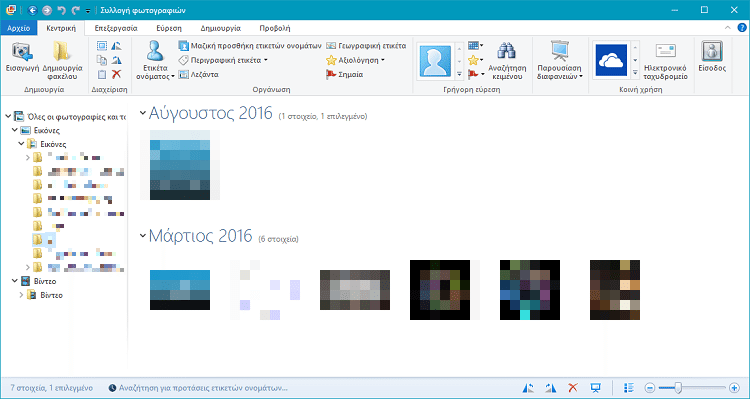Rotate left using the ribbon Διαχείριση icon
This screenshot has width=750, height=399.
click(116, 46)
